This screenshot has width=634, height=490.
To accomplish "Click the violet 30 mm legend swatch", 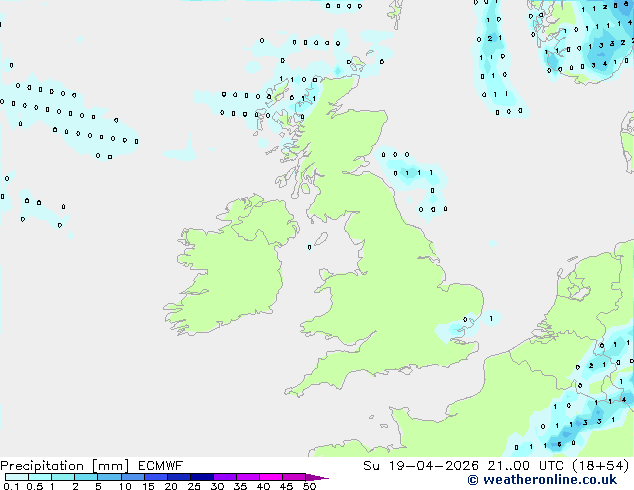I will point(225,477).
